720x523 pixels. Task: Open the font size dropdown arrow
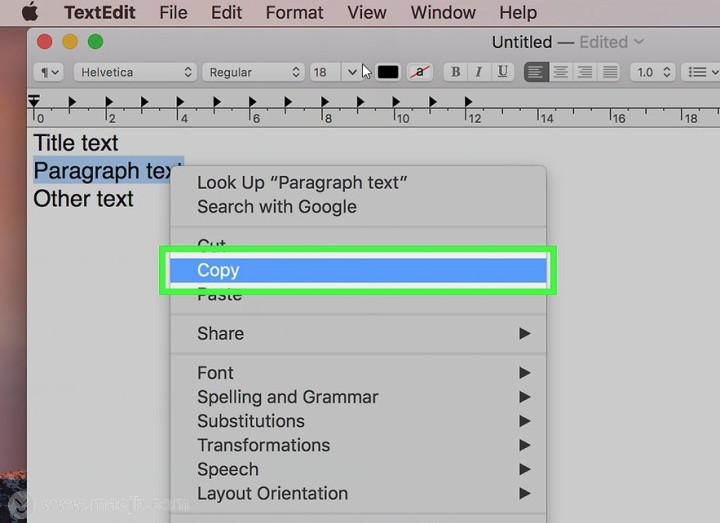click(x=352, y=72)
